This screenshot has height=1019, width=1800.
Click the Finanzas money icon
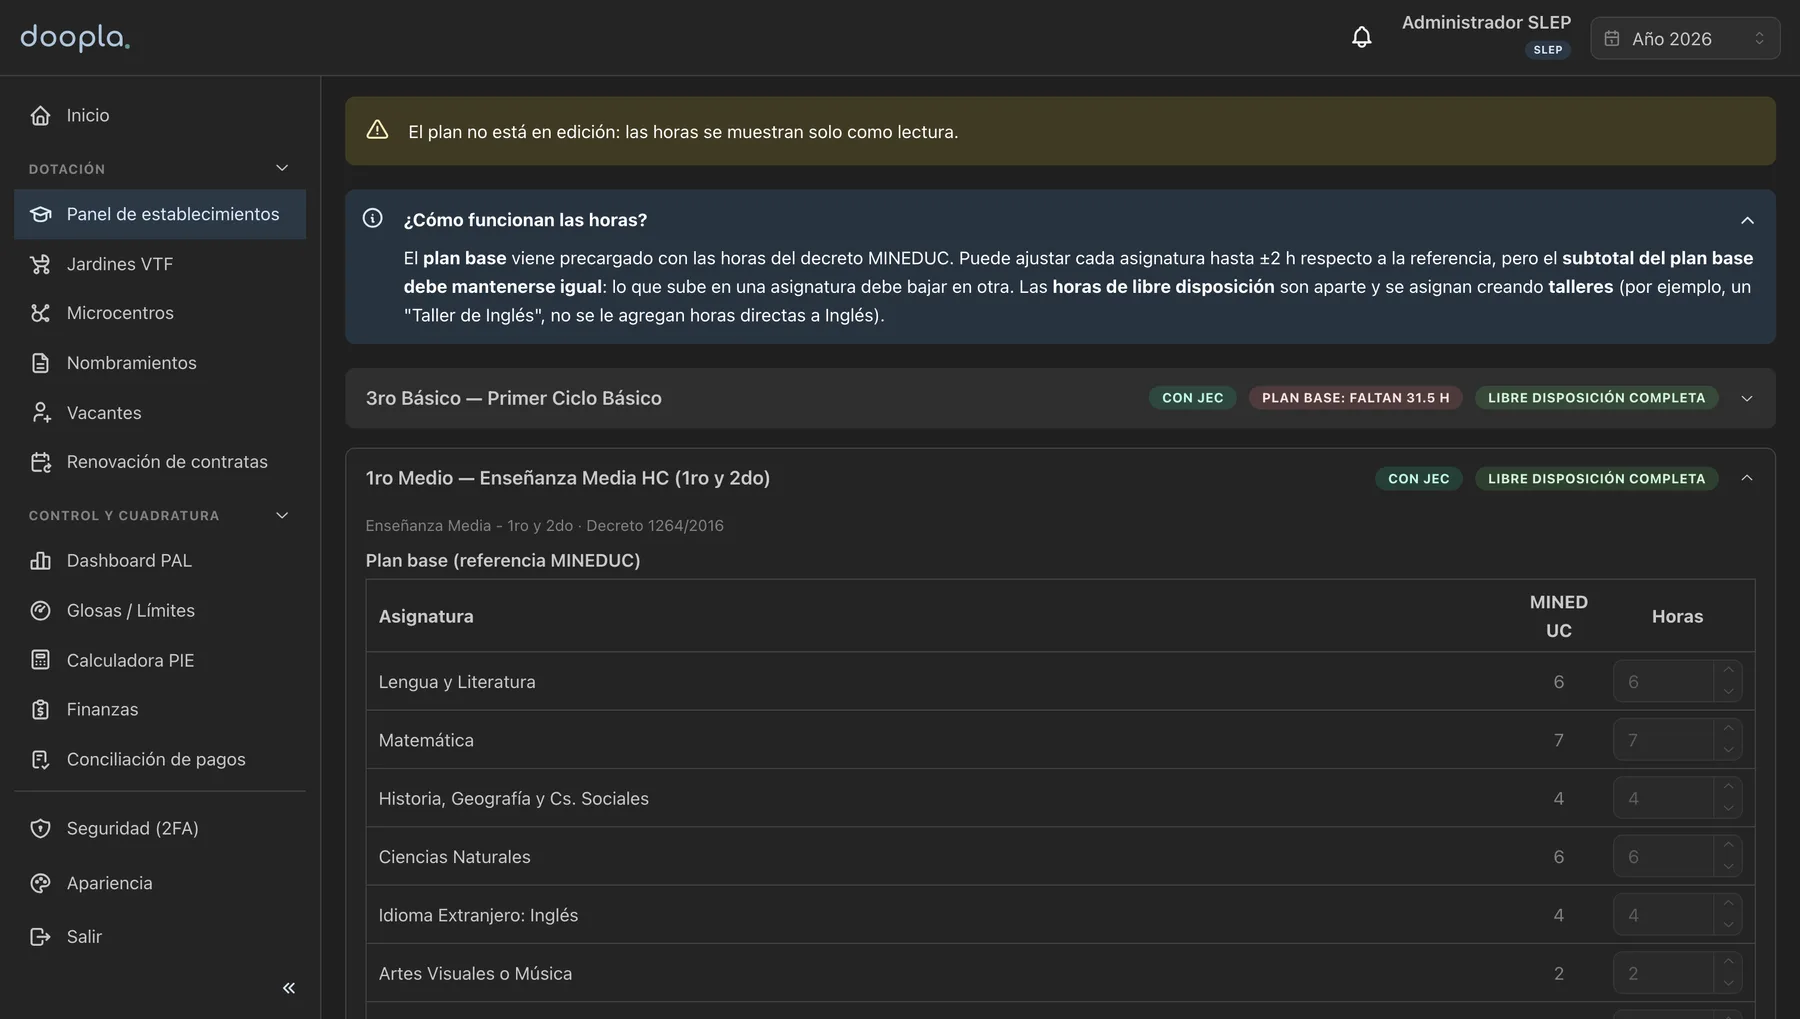pyautogui.click(x=40, y=710)
